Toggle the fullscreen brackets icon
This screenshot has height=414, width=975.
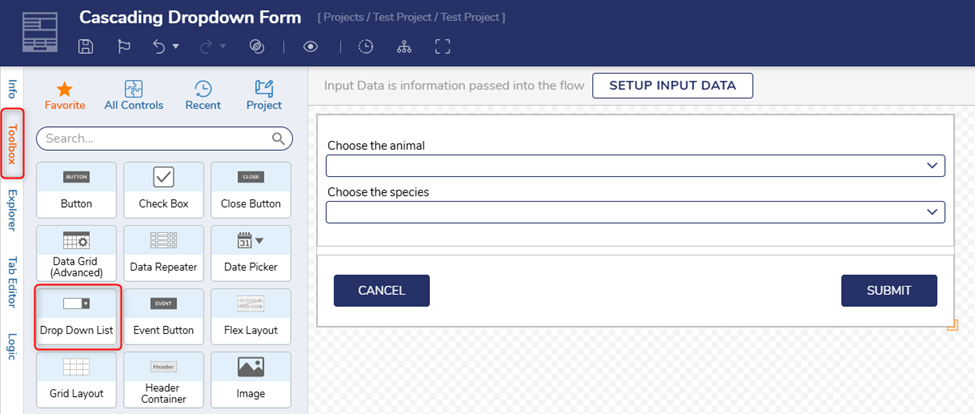(443, 47)
